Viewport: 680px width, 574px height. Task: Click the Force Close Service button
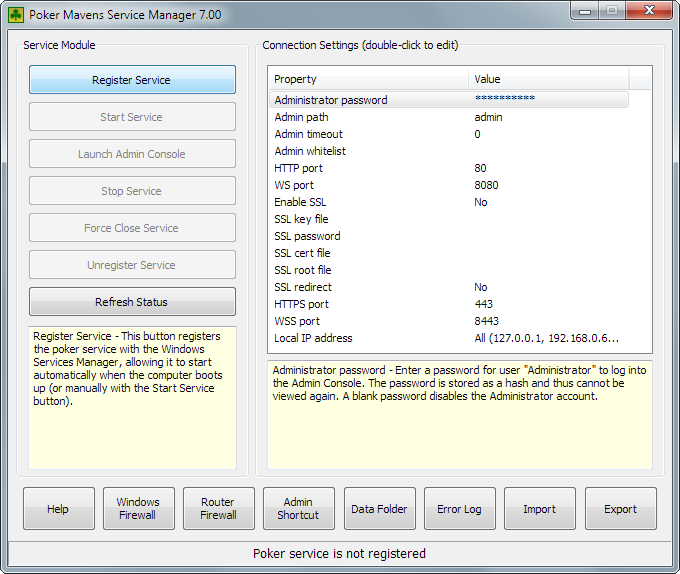(x=132, y=228)
